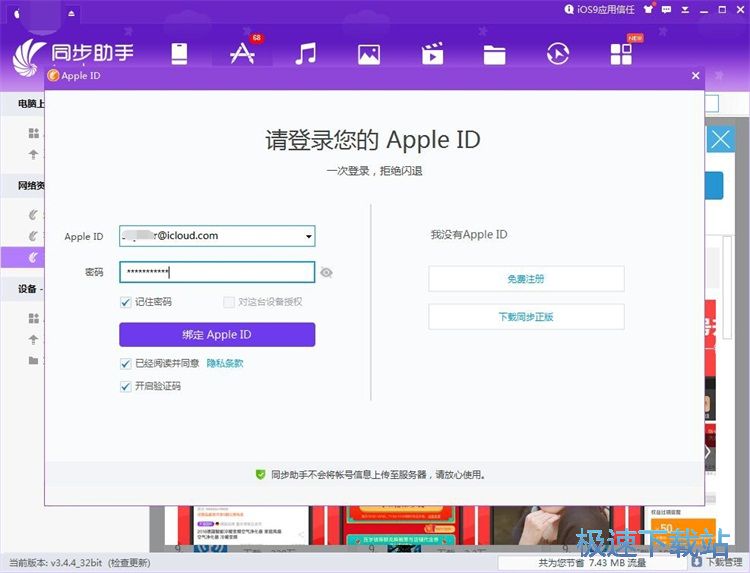750x573 pixels.
Task: Open the App Store apps icon
Action: click(242, 53)
